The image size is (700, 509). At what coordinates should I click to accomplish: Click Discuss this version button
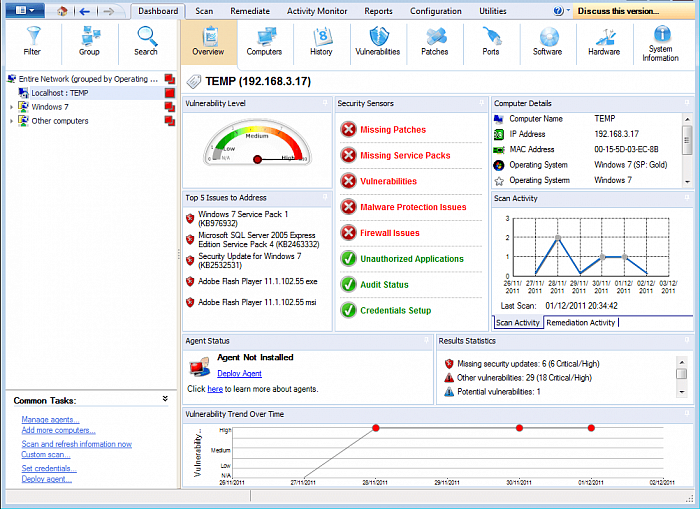click(x=633, y=11)
